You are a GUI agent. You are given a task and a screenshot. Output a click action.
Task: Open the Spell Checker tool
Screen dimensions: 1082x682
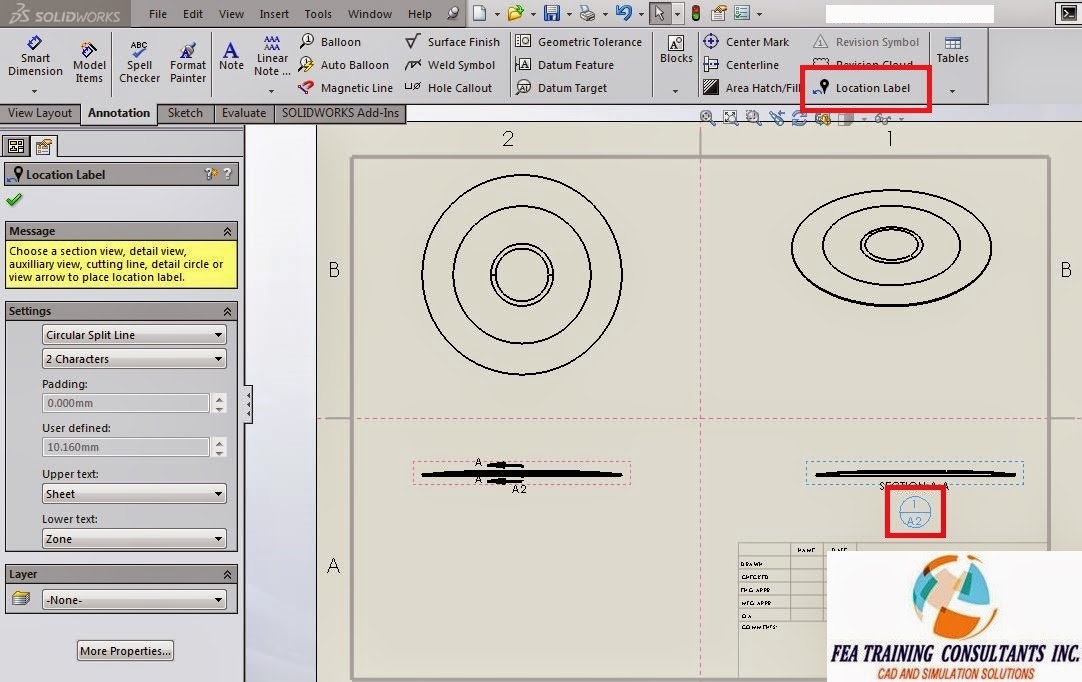click(139, 60)
